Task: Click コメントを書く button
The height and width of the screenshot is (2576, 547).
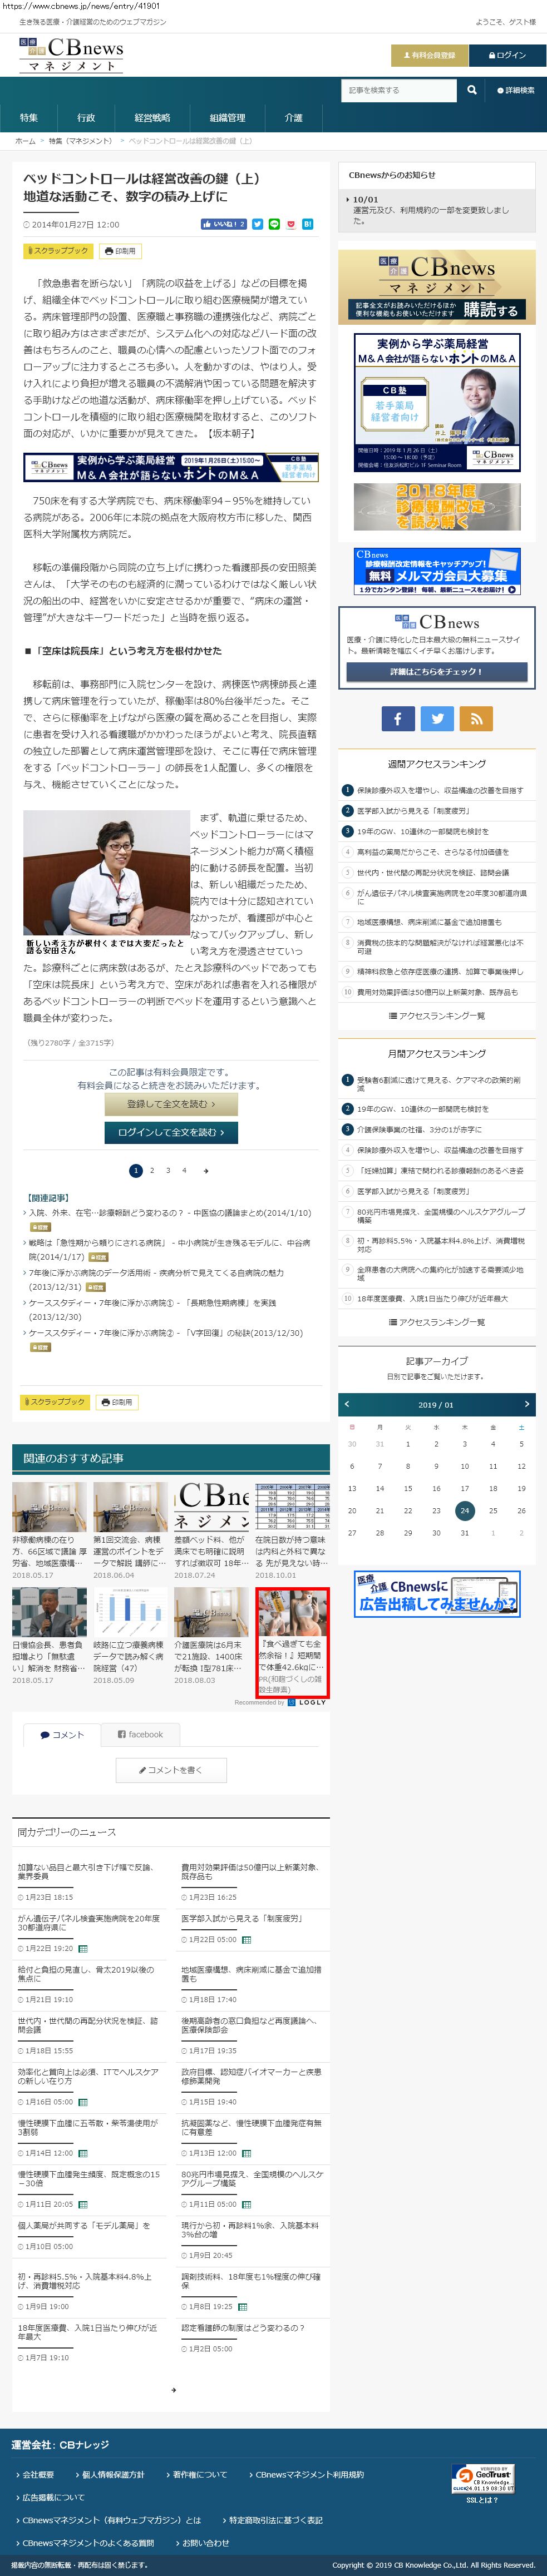Action: point(170,1770)
